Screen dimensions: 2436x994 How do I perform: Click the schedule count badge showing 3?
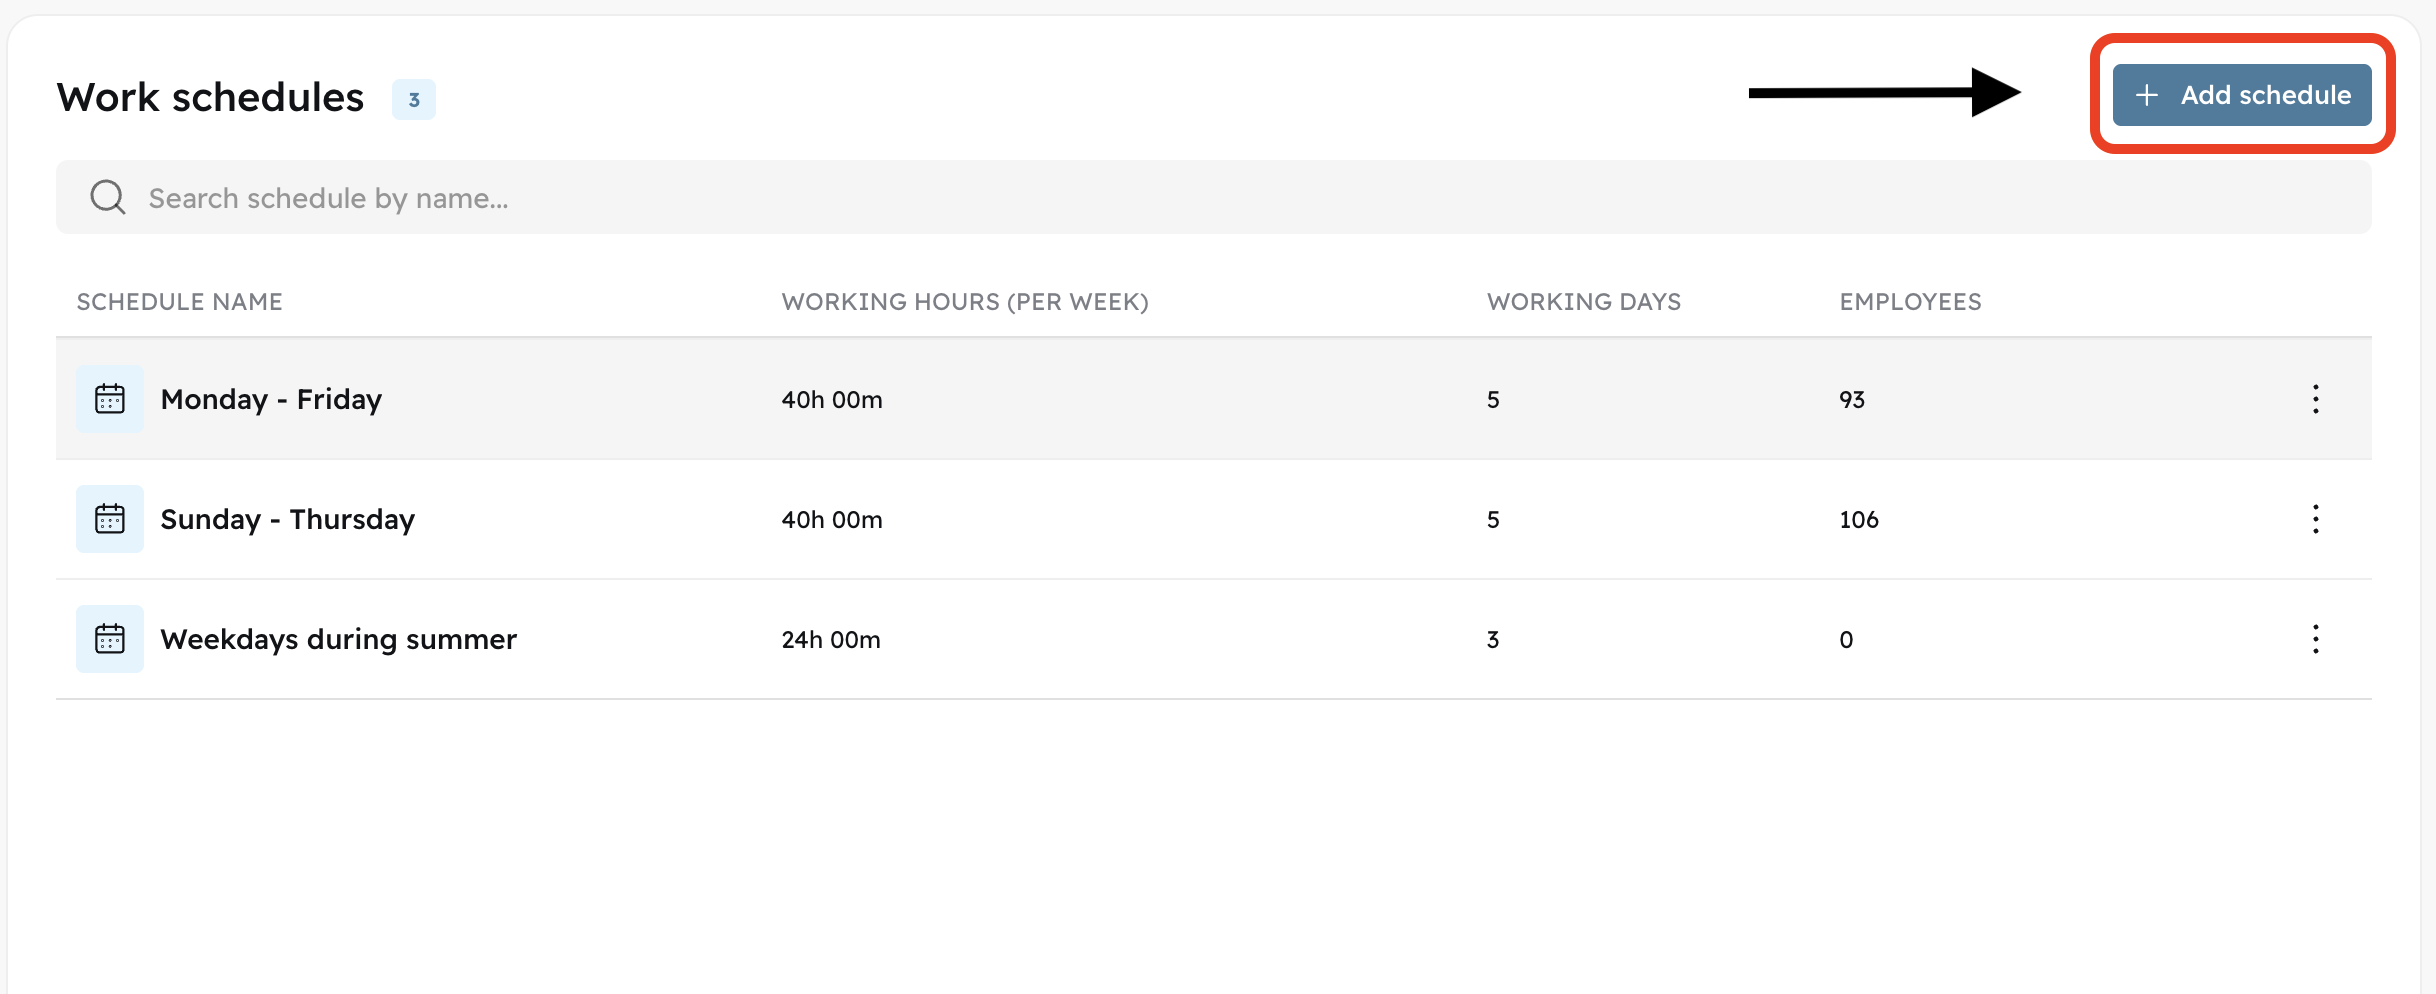coord(414,100)
